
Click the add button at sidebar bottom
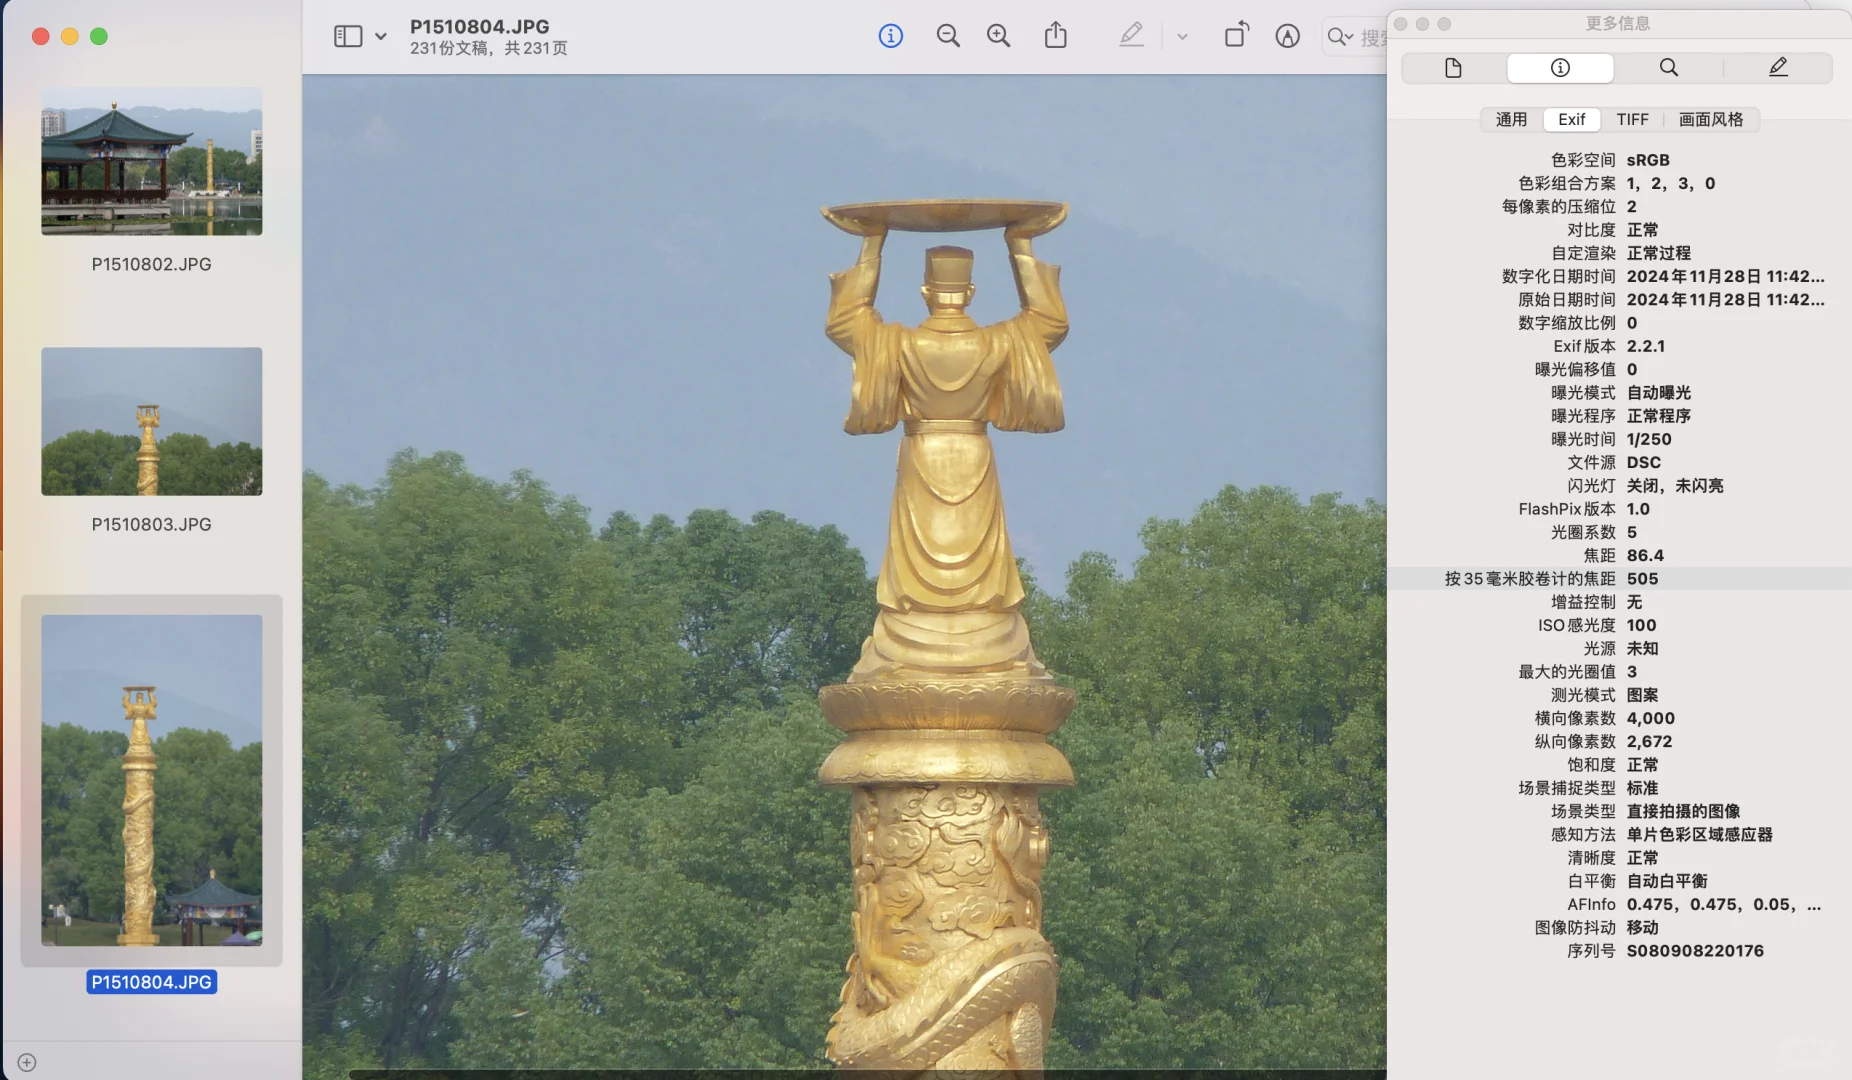27,1062
